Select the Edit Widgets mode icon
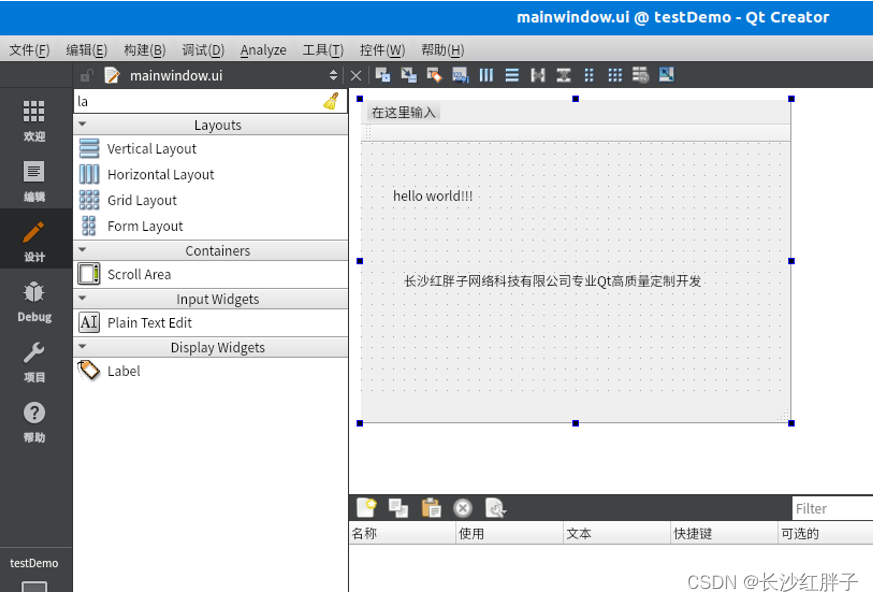 [x=382, y=75]
